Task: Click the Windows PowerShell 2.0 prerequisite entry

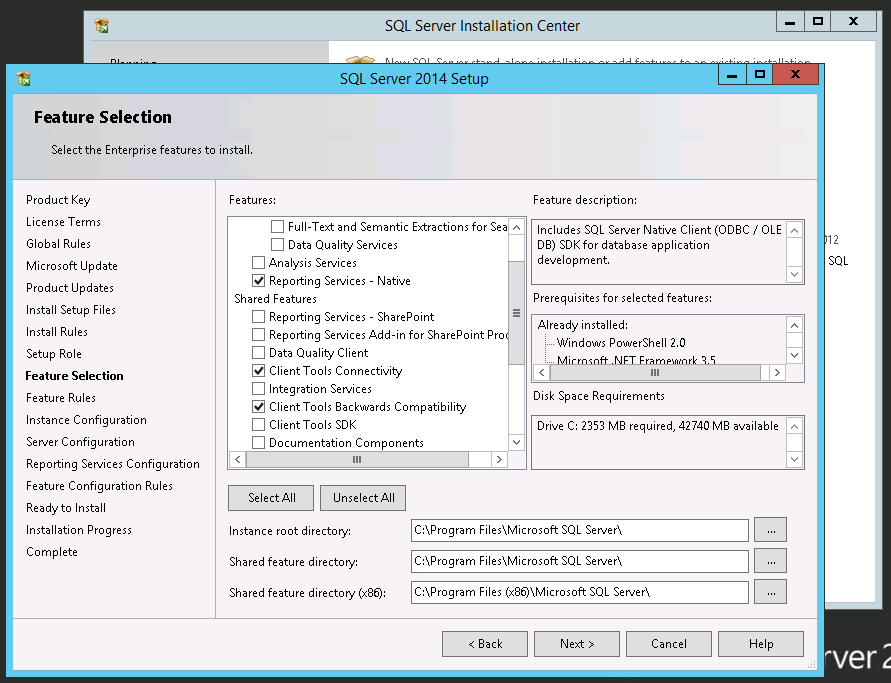Action: click(x=621, y=343)
